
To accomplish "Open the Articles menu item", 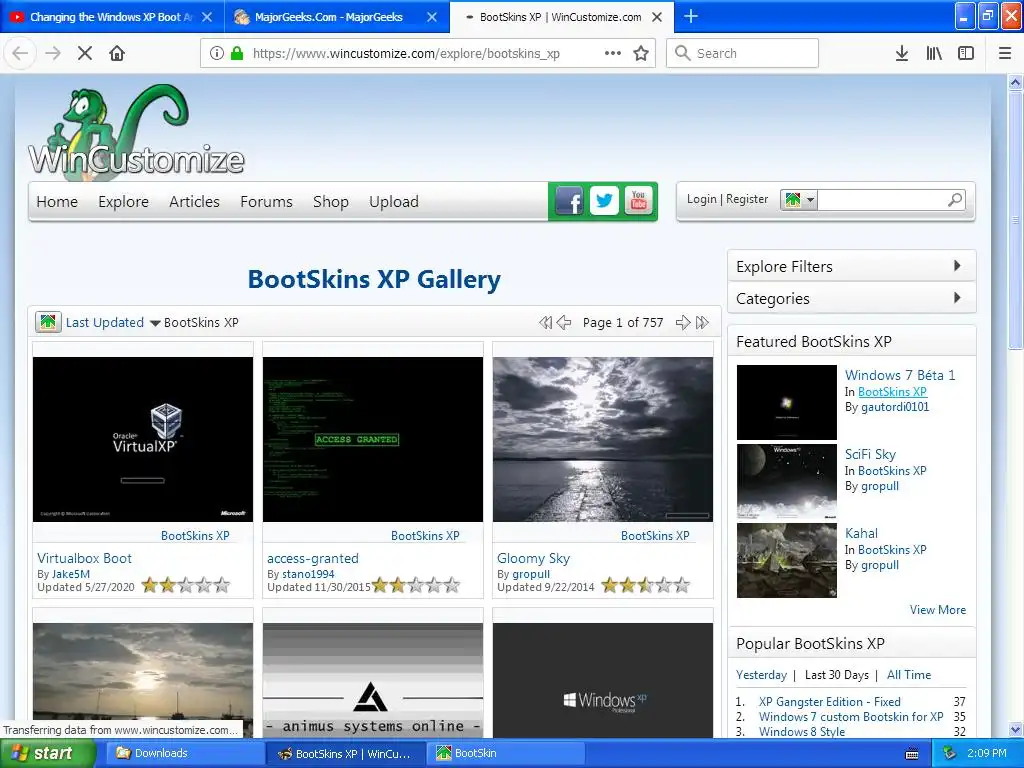I will tap(194, 202).
